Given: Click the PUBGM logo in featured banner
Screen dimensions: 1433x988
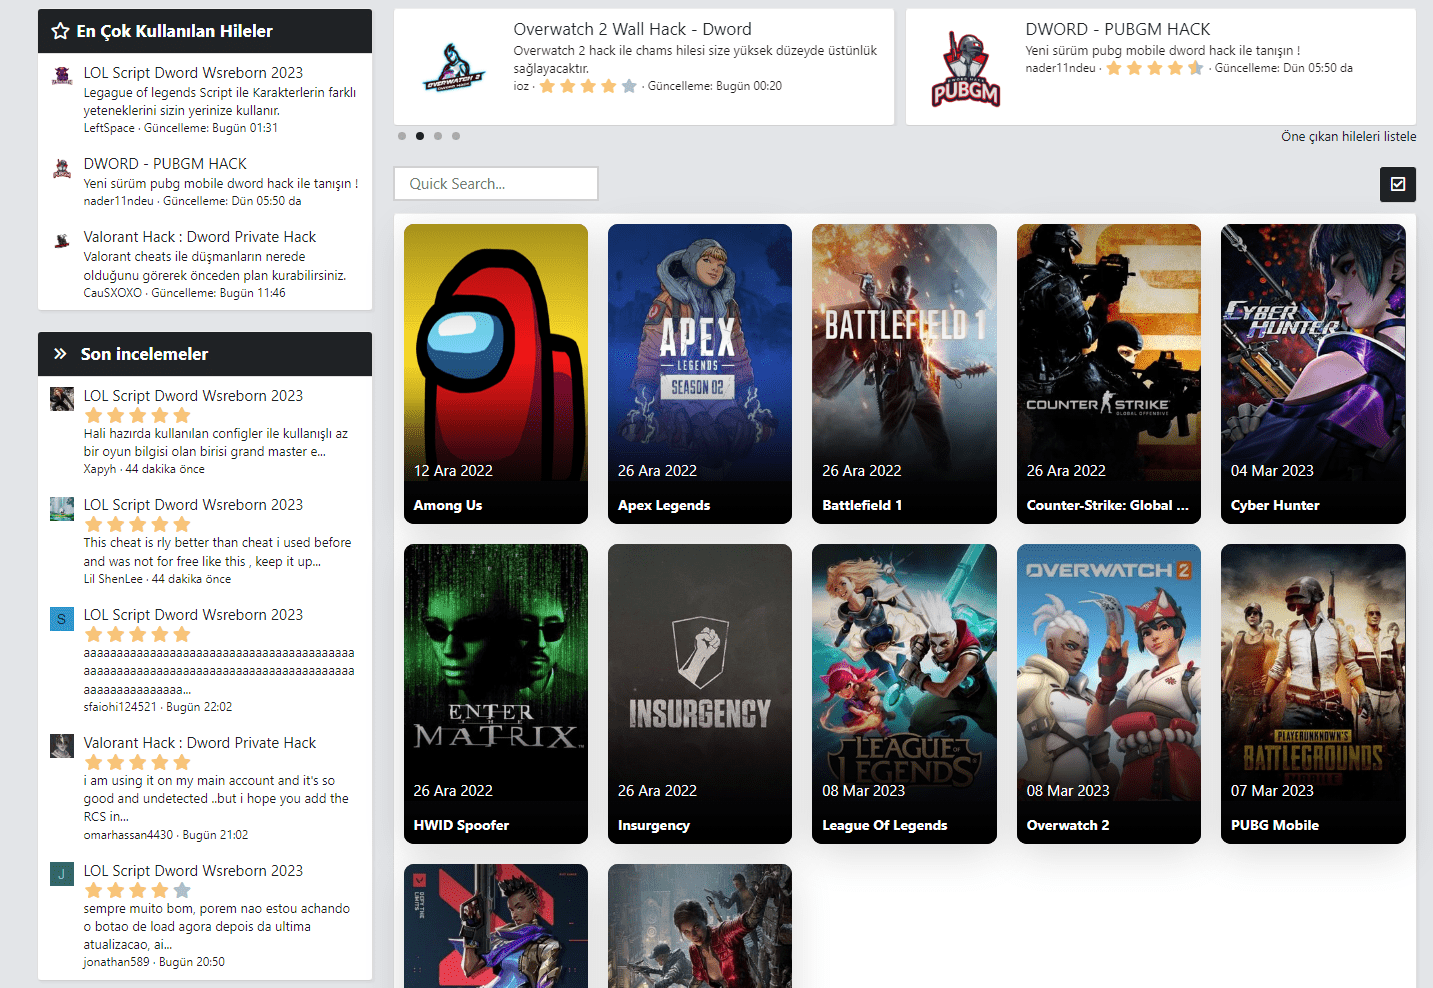Looking at the screenshot, I should 966,68.
